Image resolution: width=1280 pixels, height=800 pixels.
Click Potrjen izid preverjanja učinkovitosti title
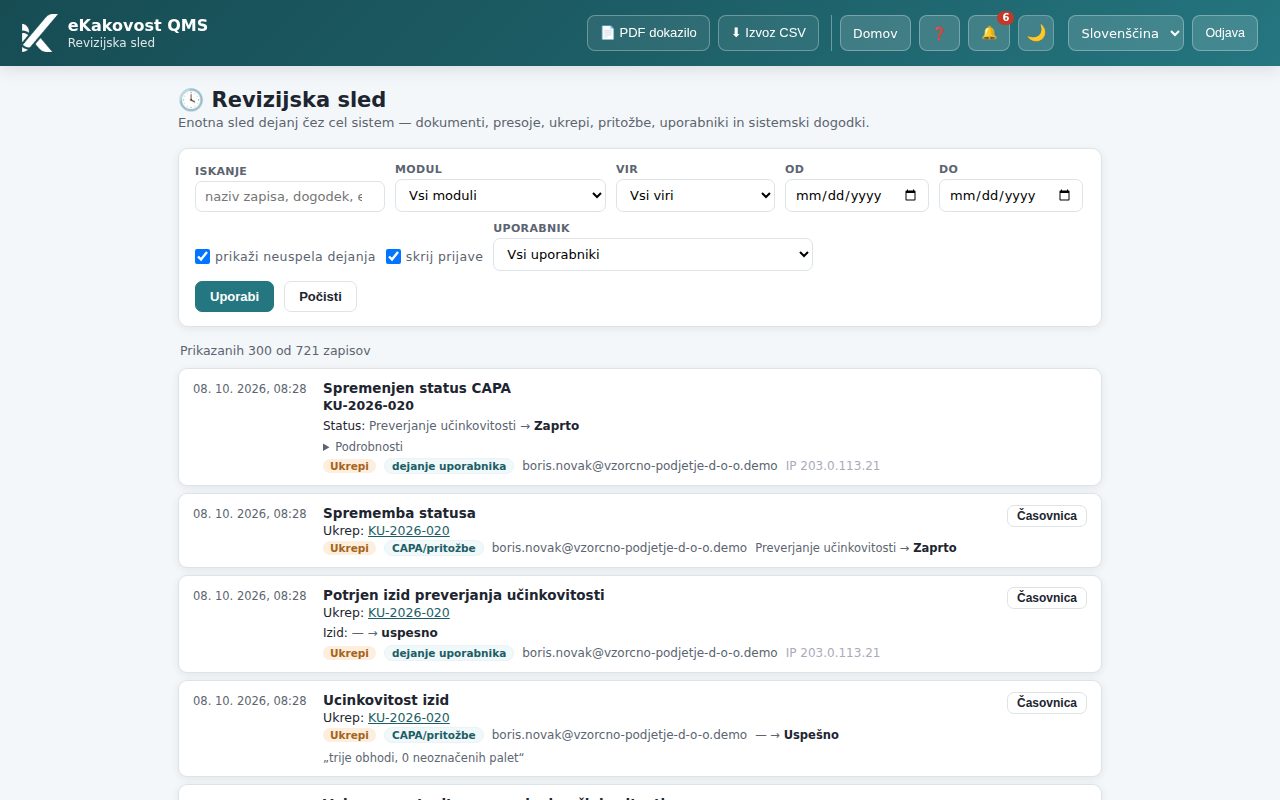464,595
